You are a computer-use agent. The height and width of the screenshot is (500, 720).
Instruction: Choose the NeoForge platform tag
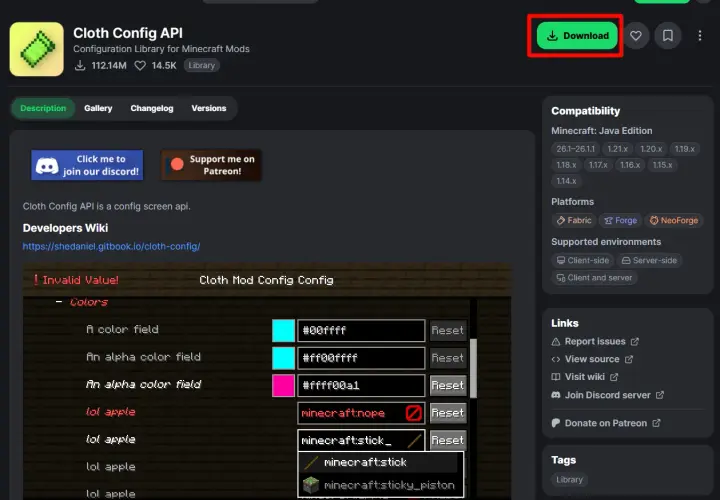(x=674, y=220)
